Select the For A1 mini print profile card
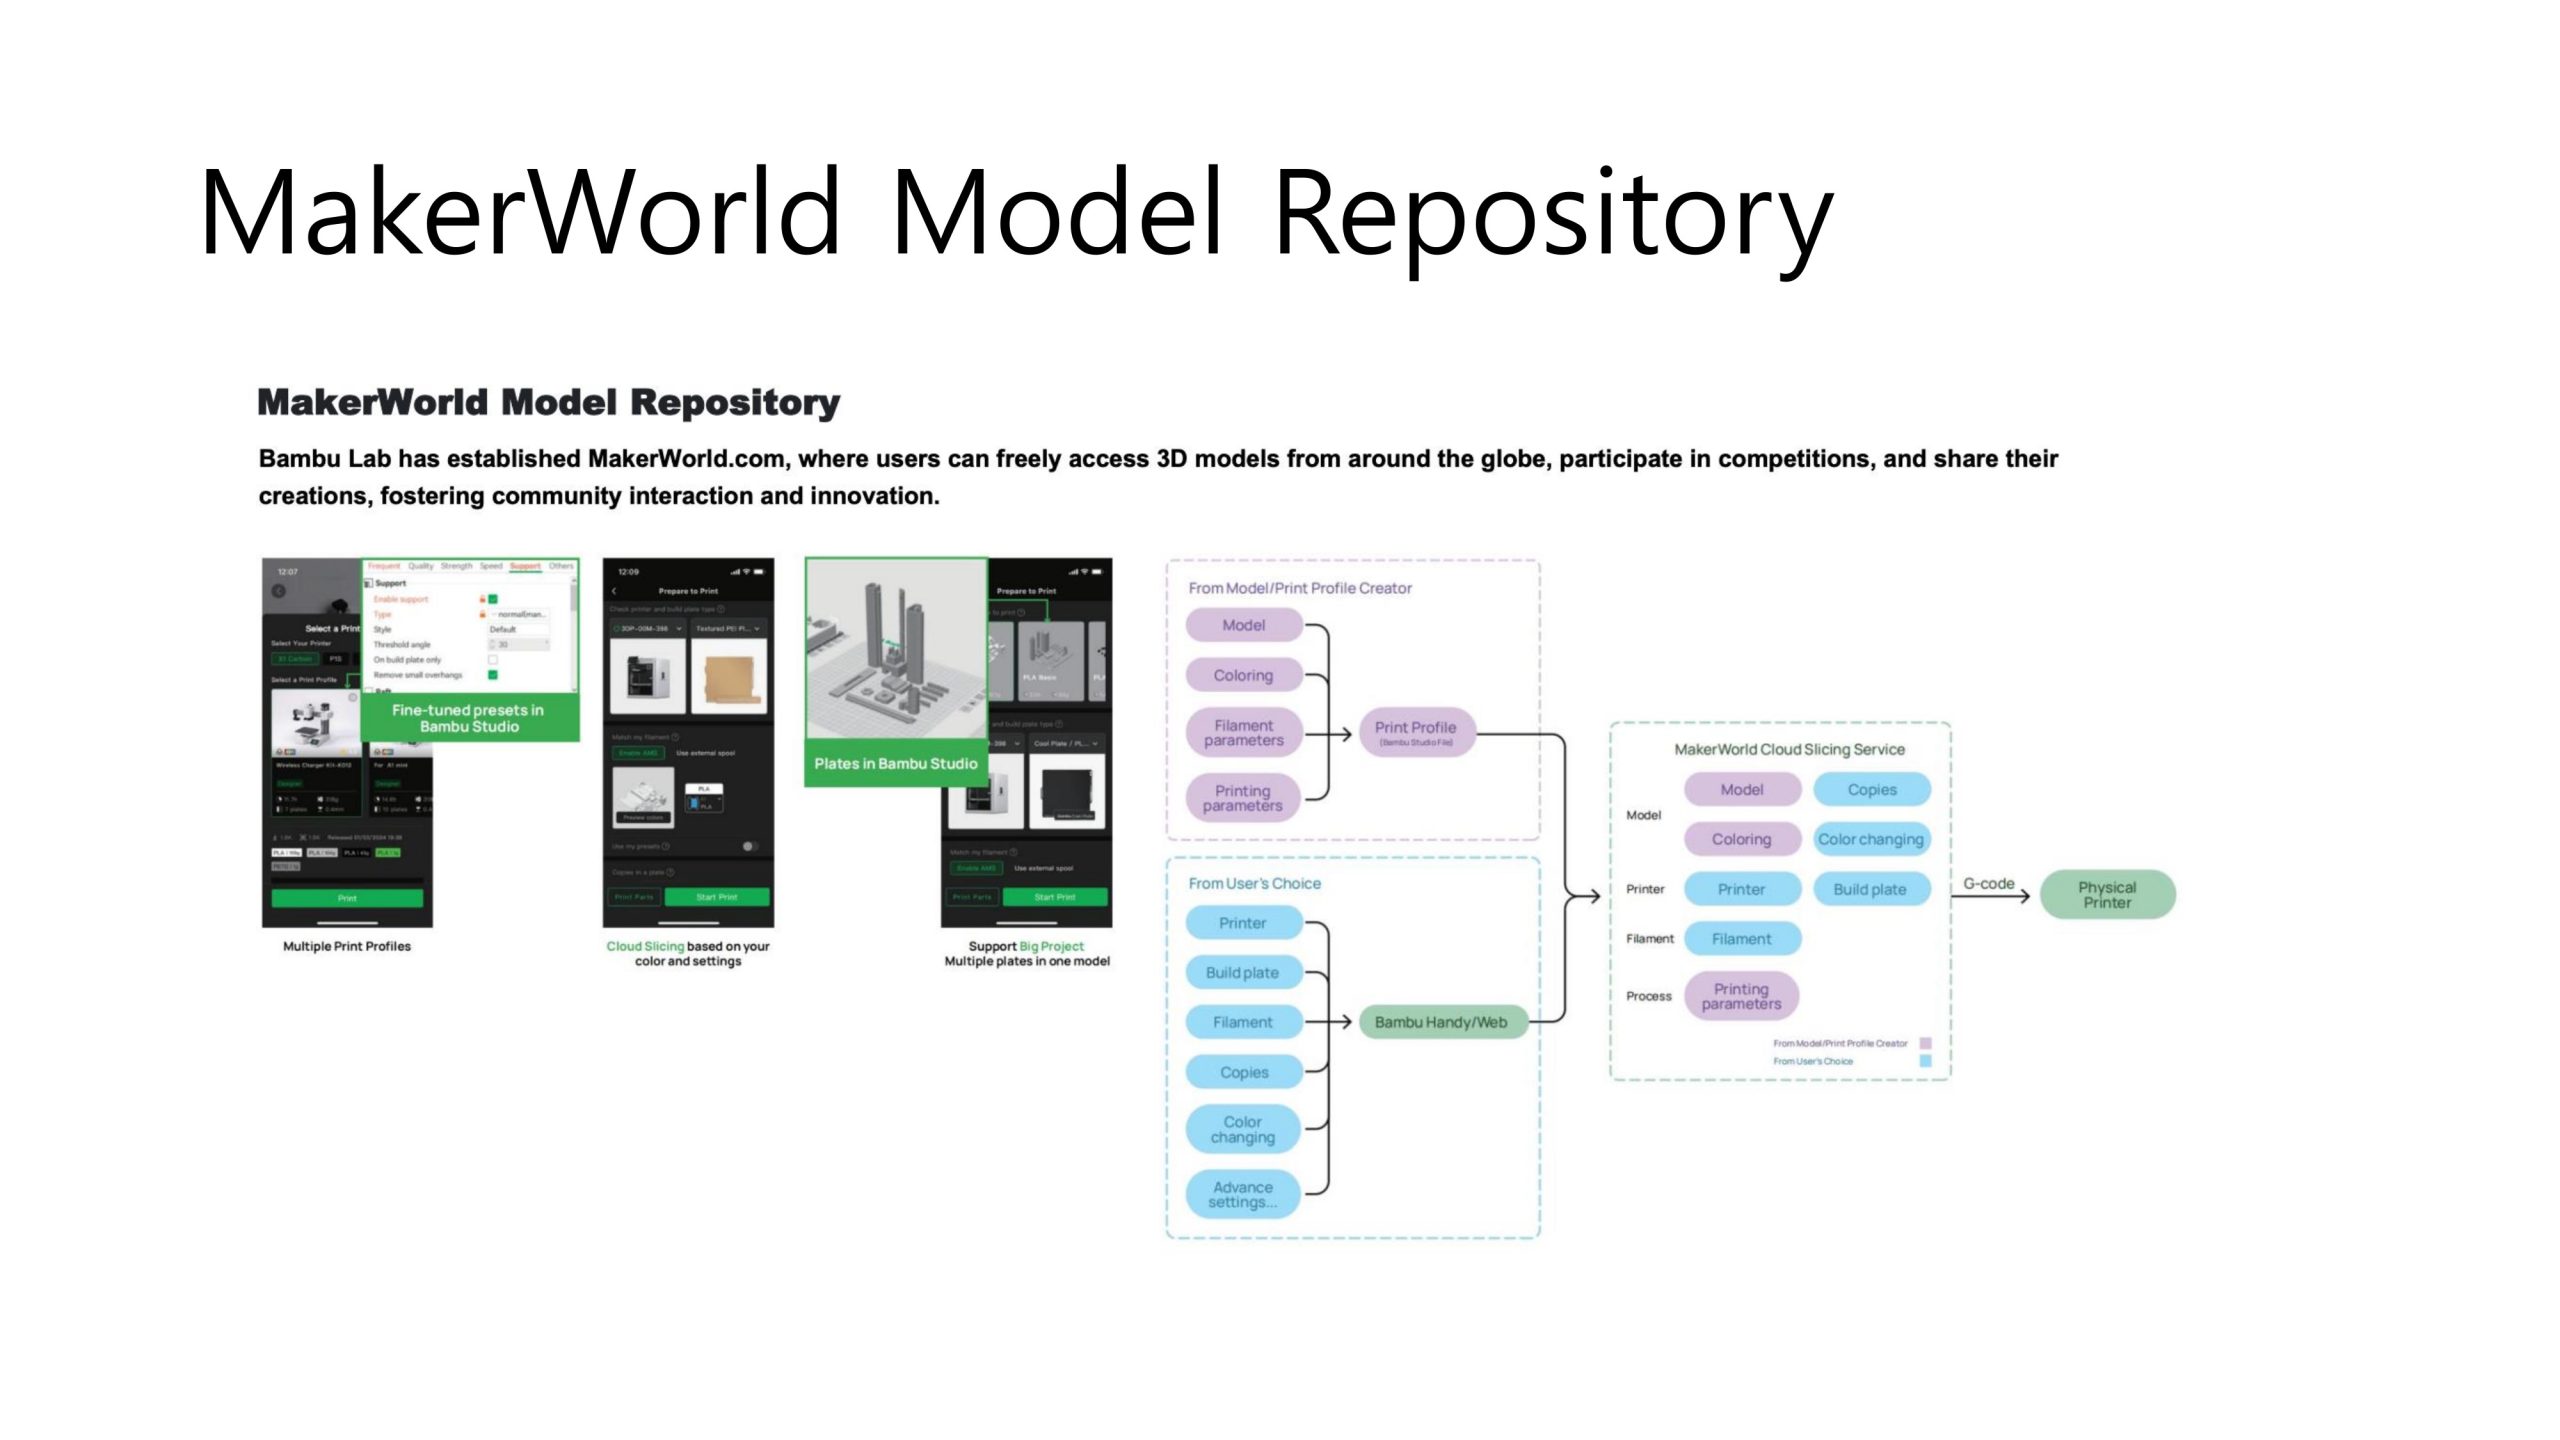This screenshot has height=1440, width=2560. pos(401,778)
